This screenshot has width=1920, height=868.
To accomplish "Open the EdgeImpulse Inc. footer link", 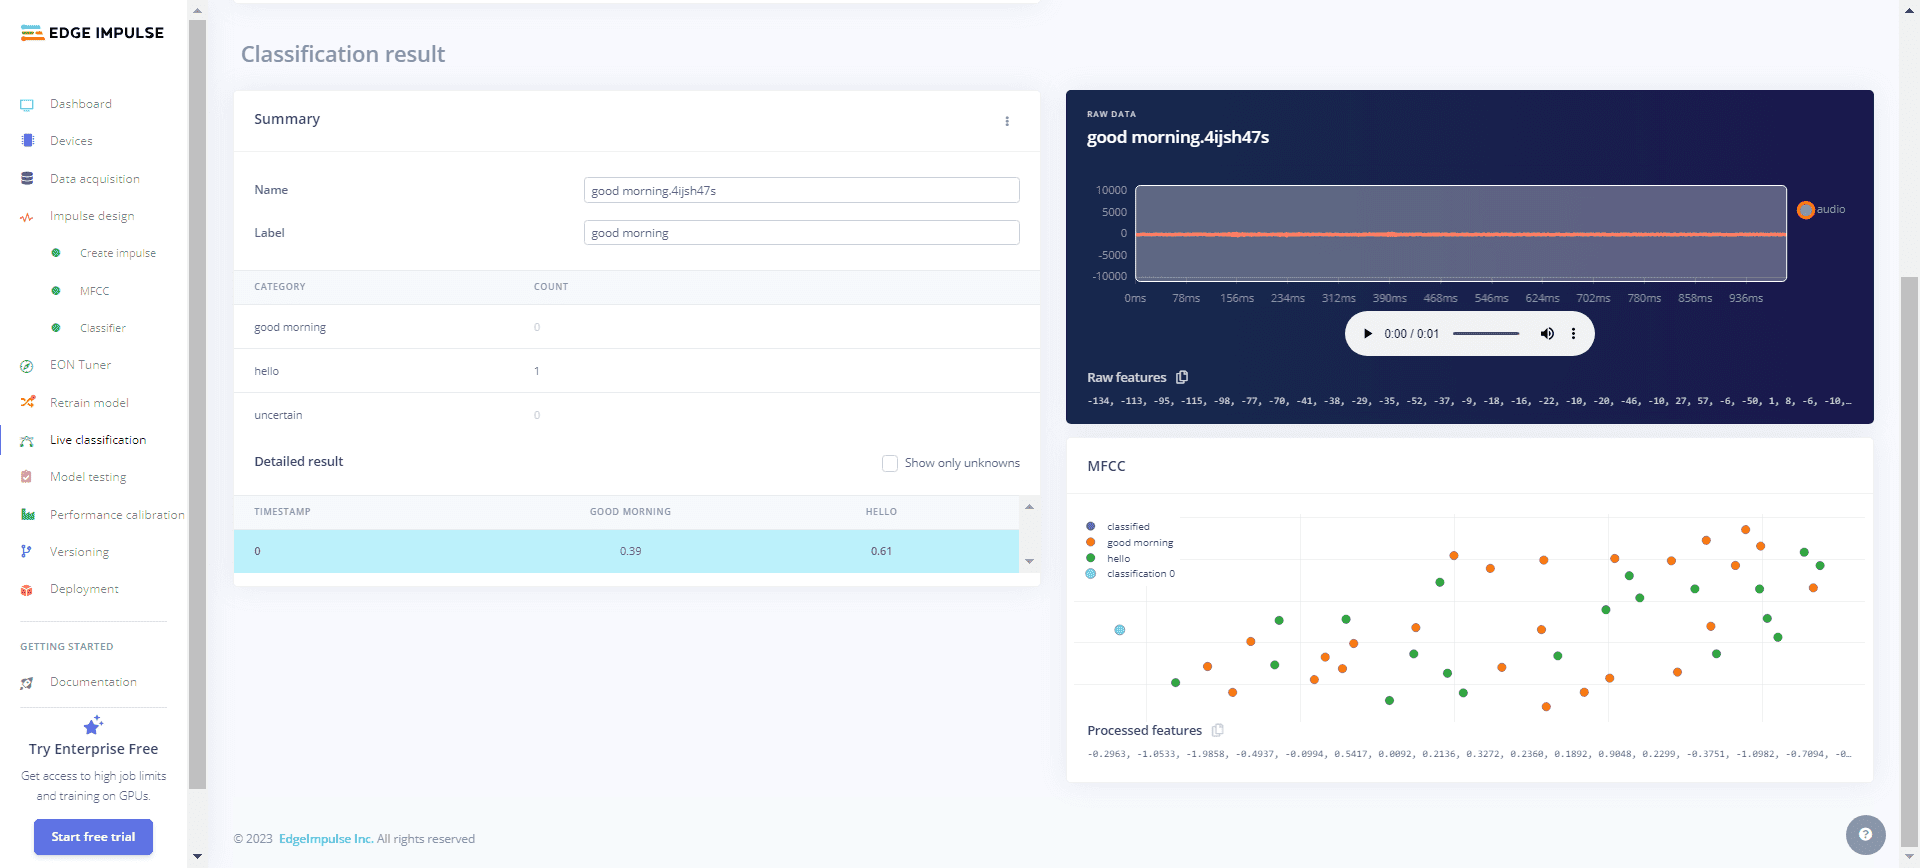I will point(326,839).
